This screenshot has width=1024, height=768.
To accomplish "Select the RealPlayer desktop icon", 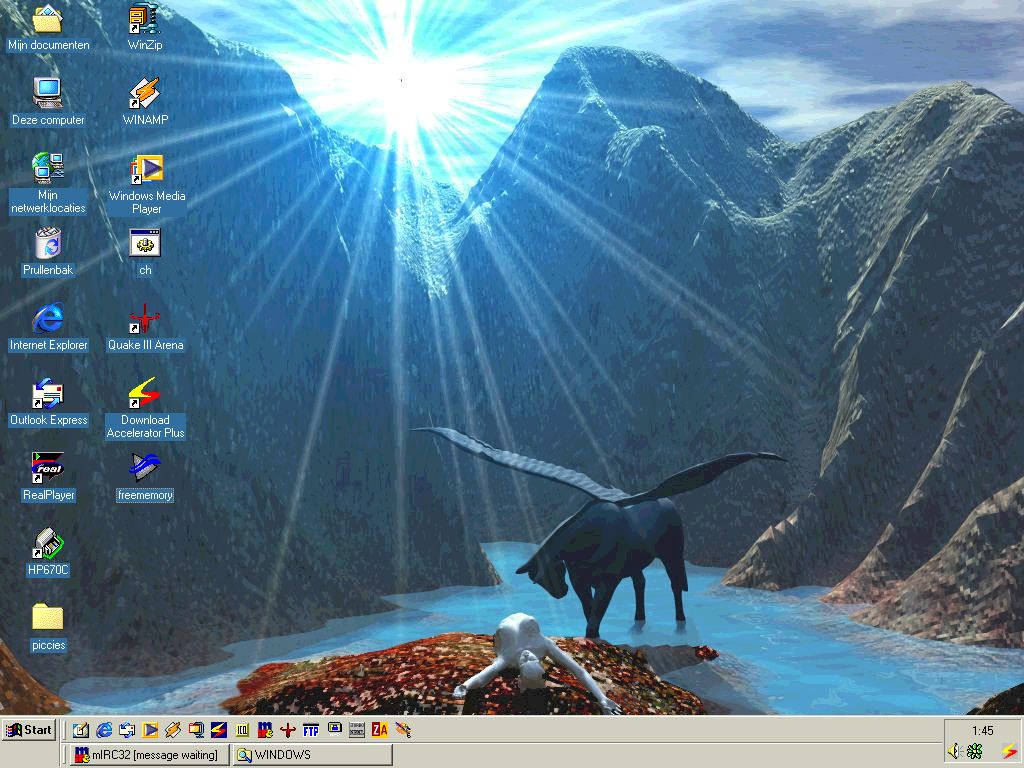I will click(48, 469).
